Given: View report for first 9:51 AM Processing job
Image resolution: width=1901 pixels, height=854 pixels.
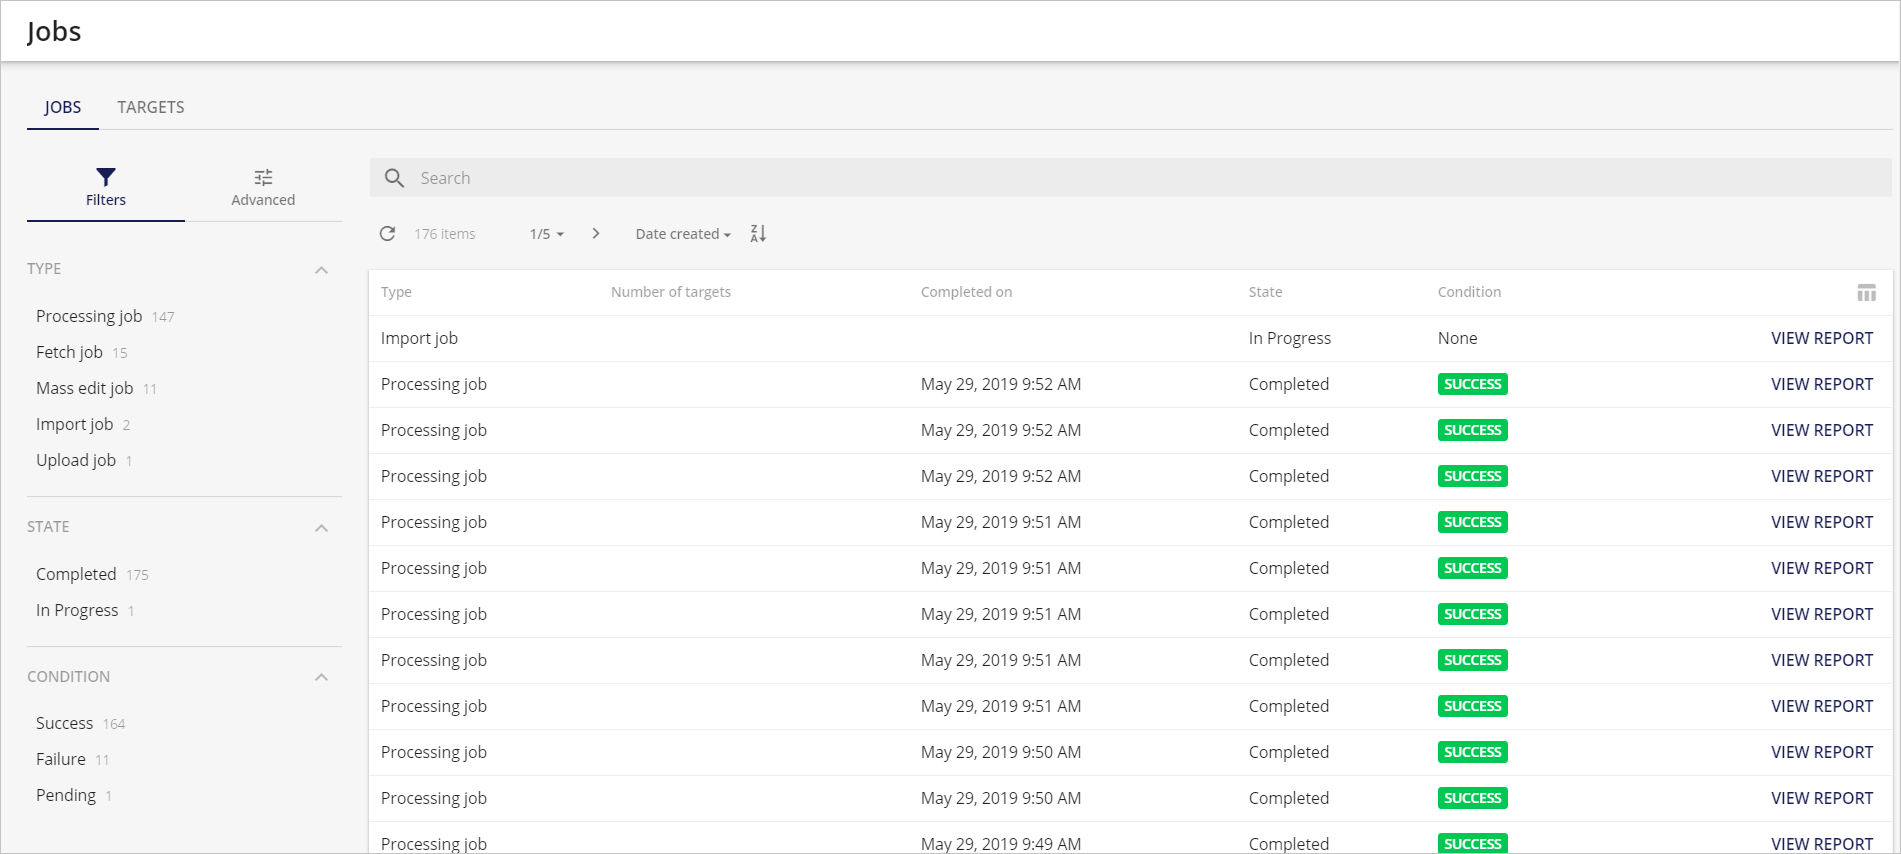Looking at the screenshot, I should click(1822, 522).
